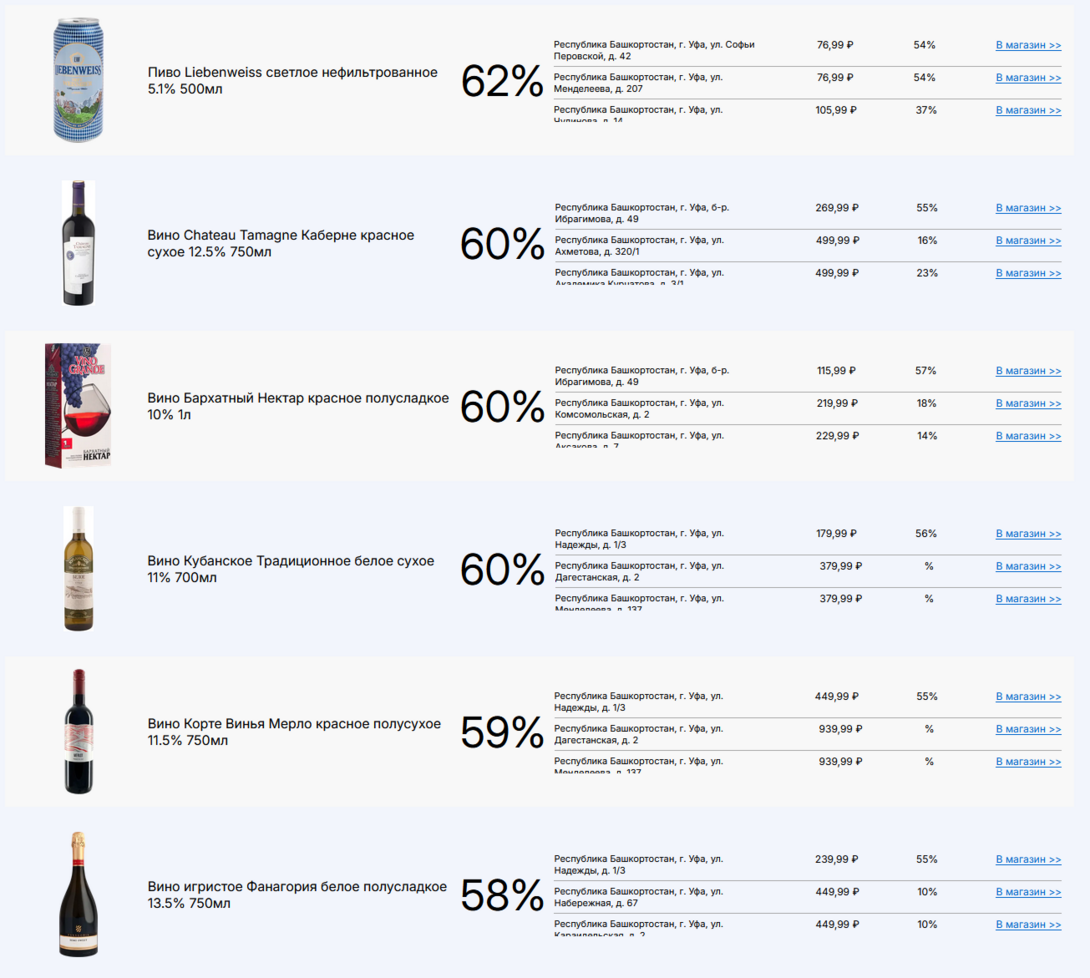This screenshot has width=1090, height=978.
Task: Click the Корте Винья Мерло bottle image
Action: (x=78, y=732)
